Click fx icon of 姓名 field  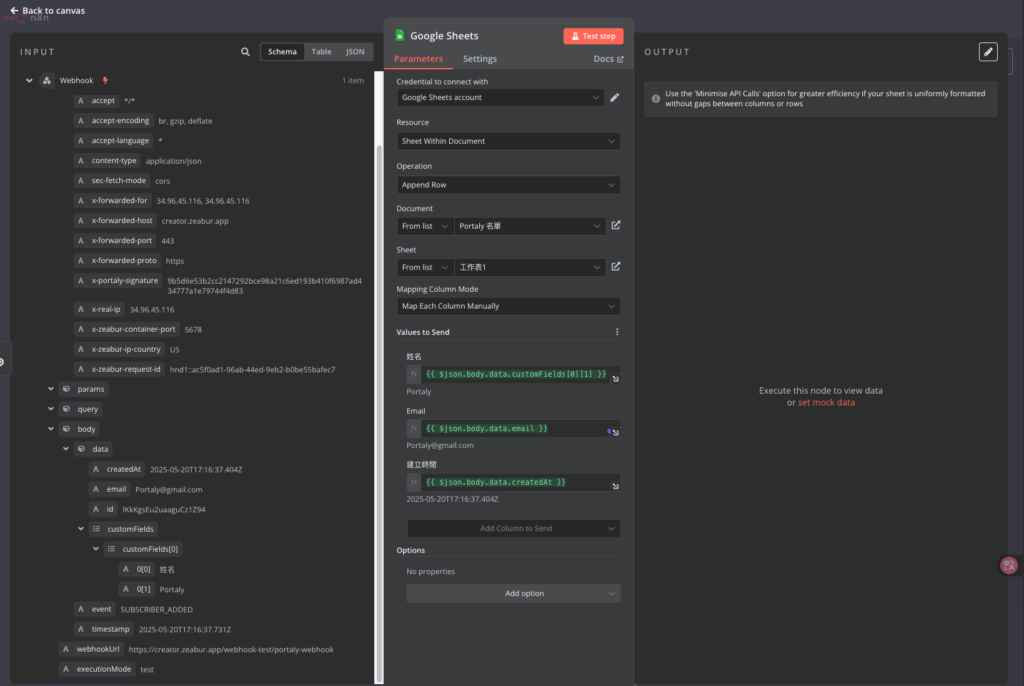pos(413,374)
